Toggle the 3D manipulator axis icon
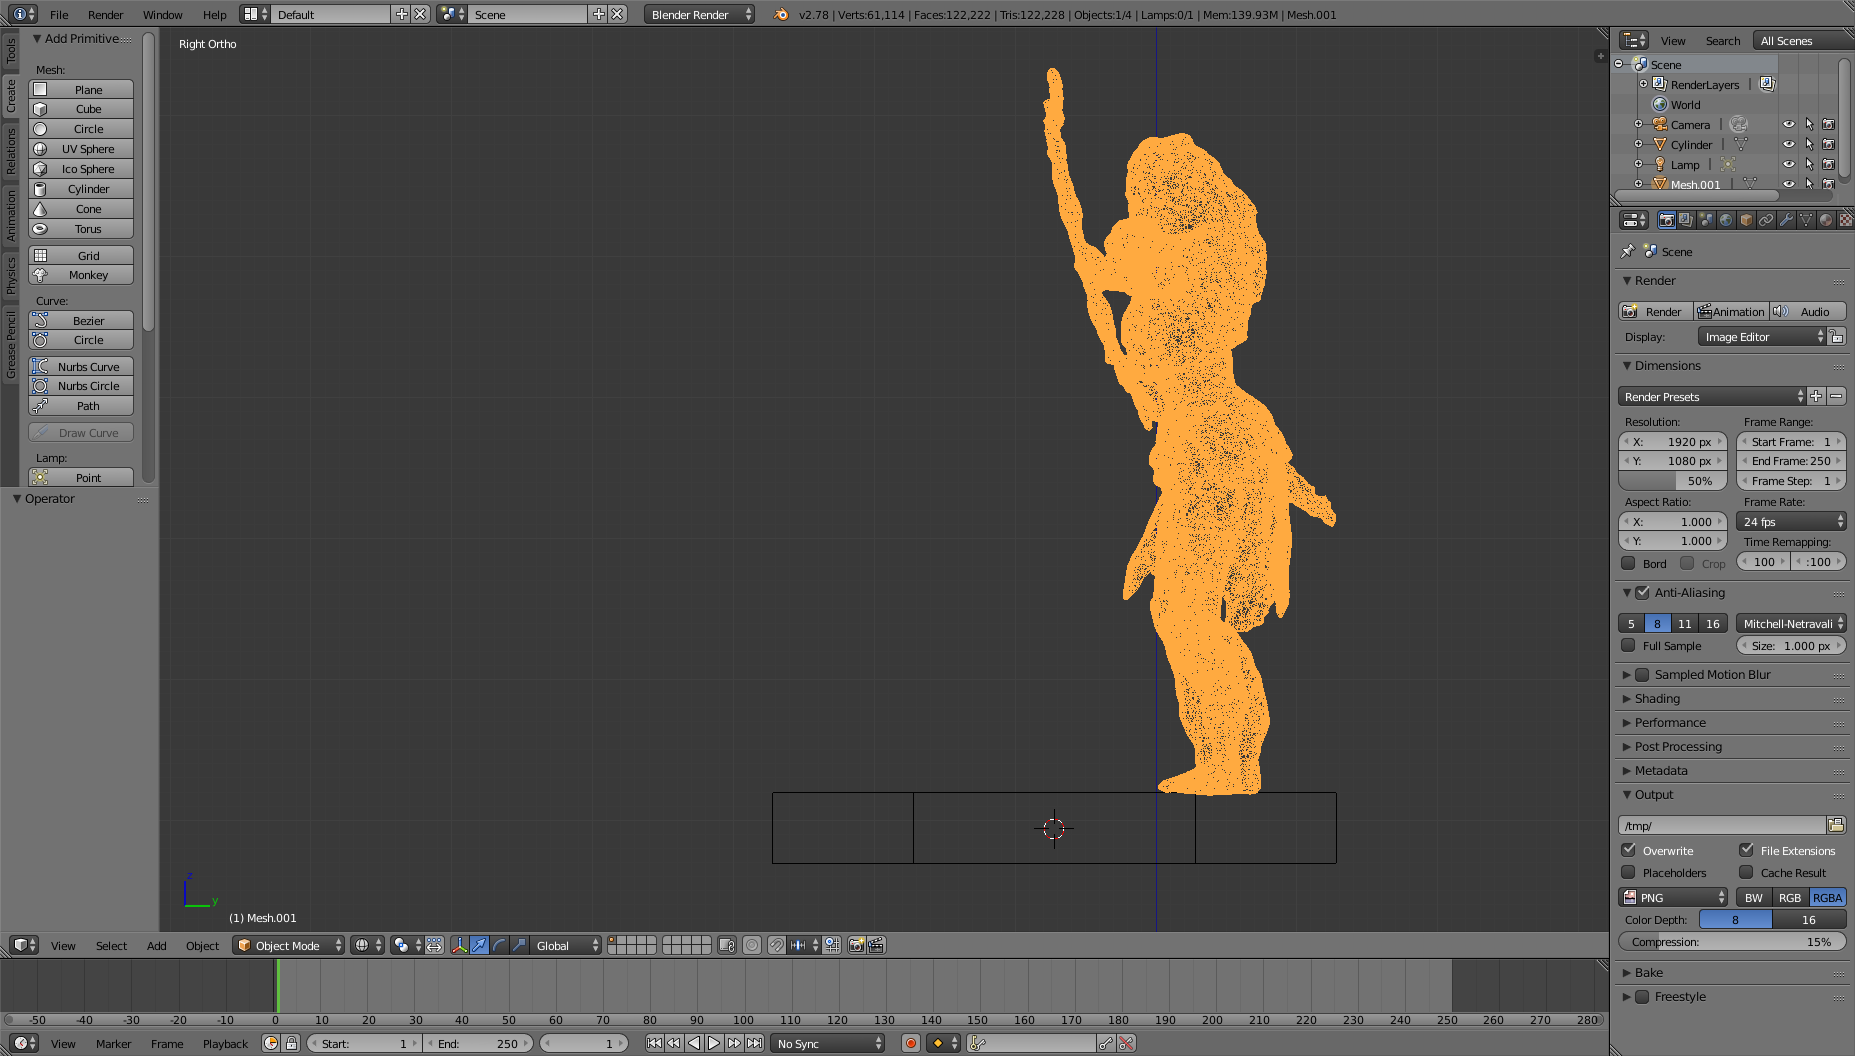 tap(459, 945)
